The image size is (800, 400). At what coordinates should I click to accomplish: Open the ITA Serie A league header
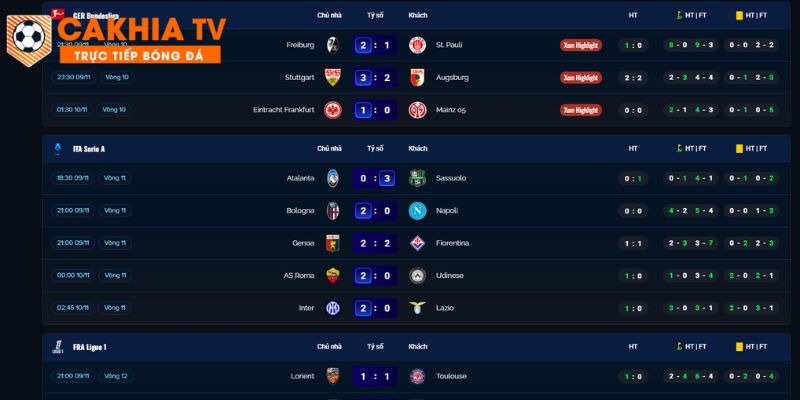89,148
